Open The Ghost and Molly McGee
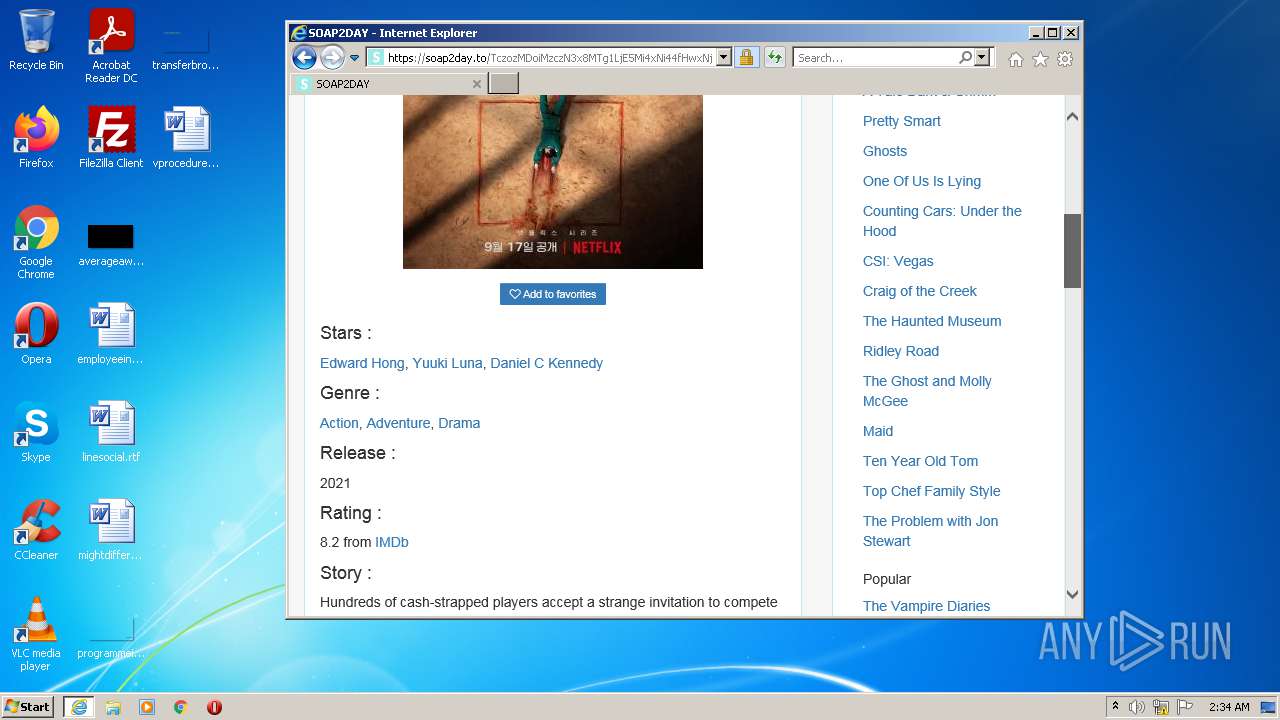The height and width of the screenshot is (720, 1280). [927, 391]
